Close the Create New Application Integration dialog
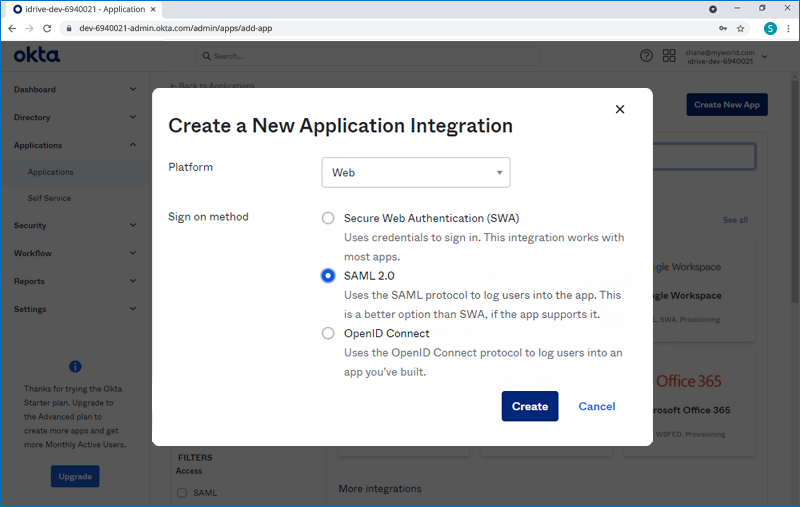The image size is (800, 507). (x=620, y=109)
